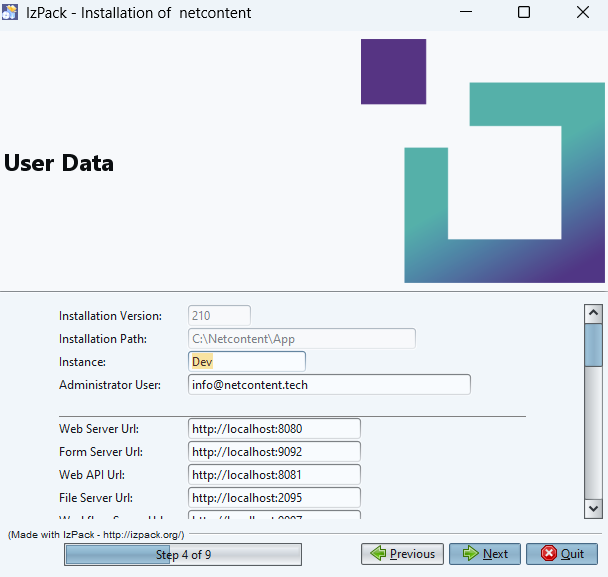The image size is (608, 577).
Task: Click the 'Instance:' label
Action: (x=82, y=362)
